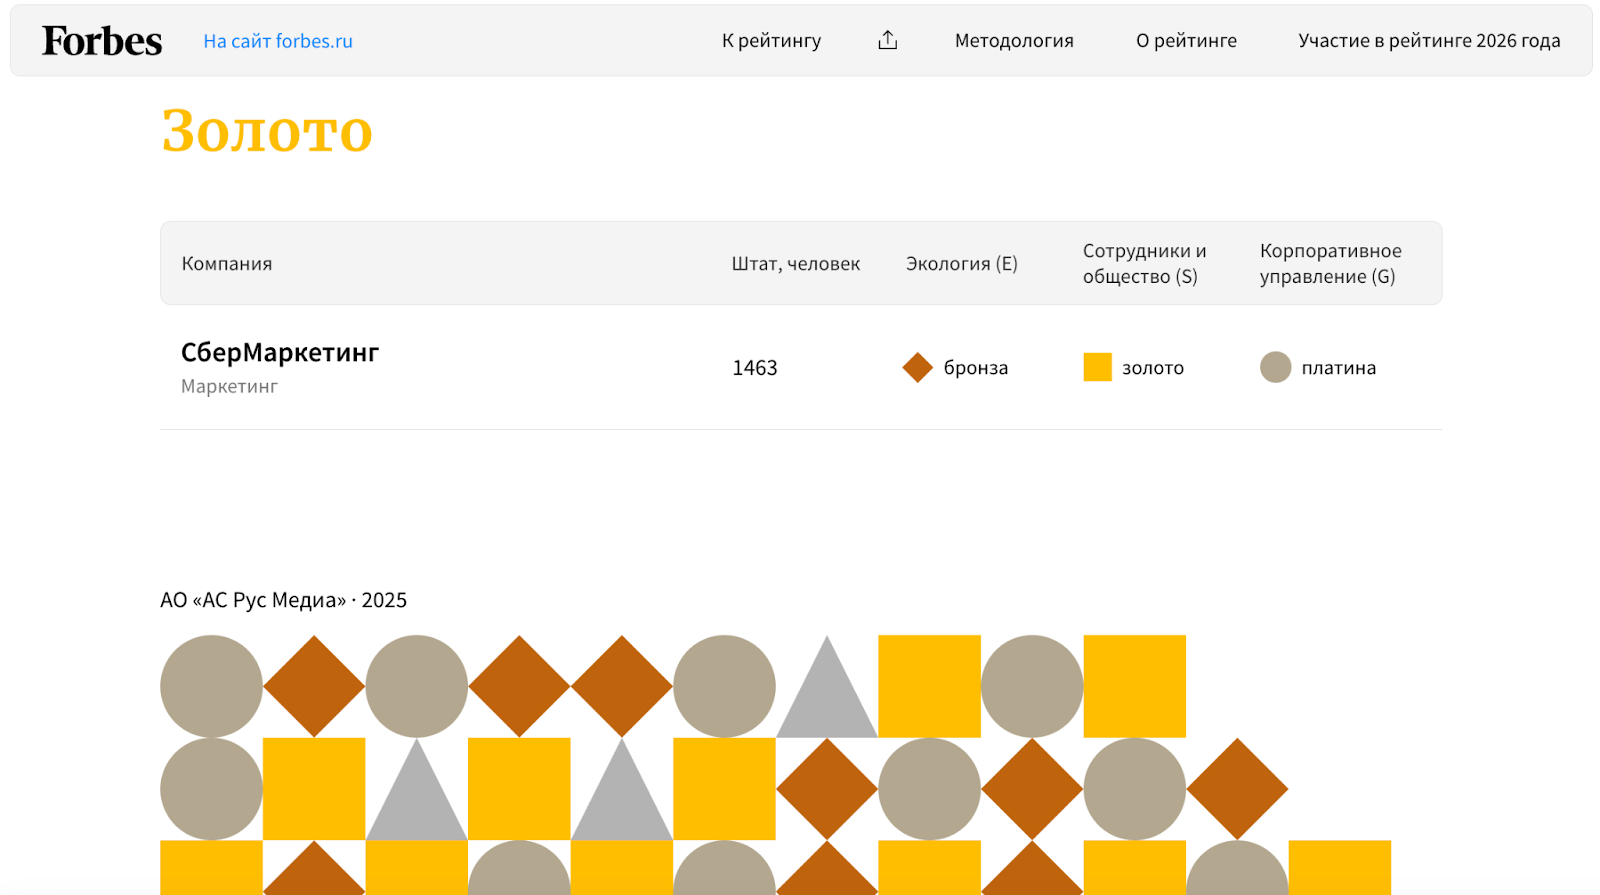
Task: Click the platinum circle icon beside платина
Action: 1275,367
